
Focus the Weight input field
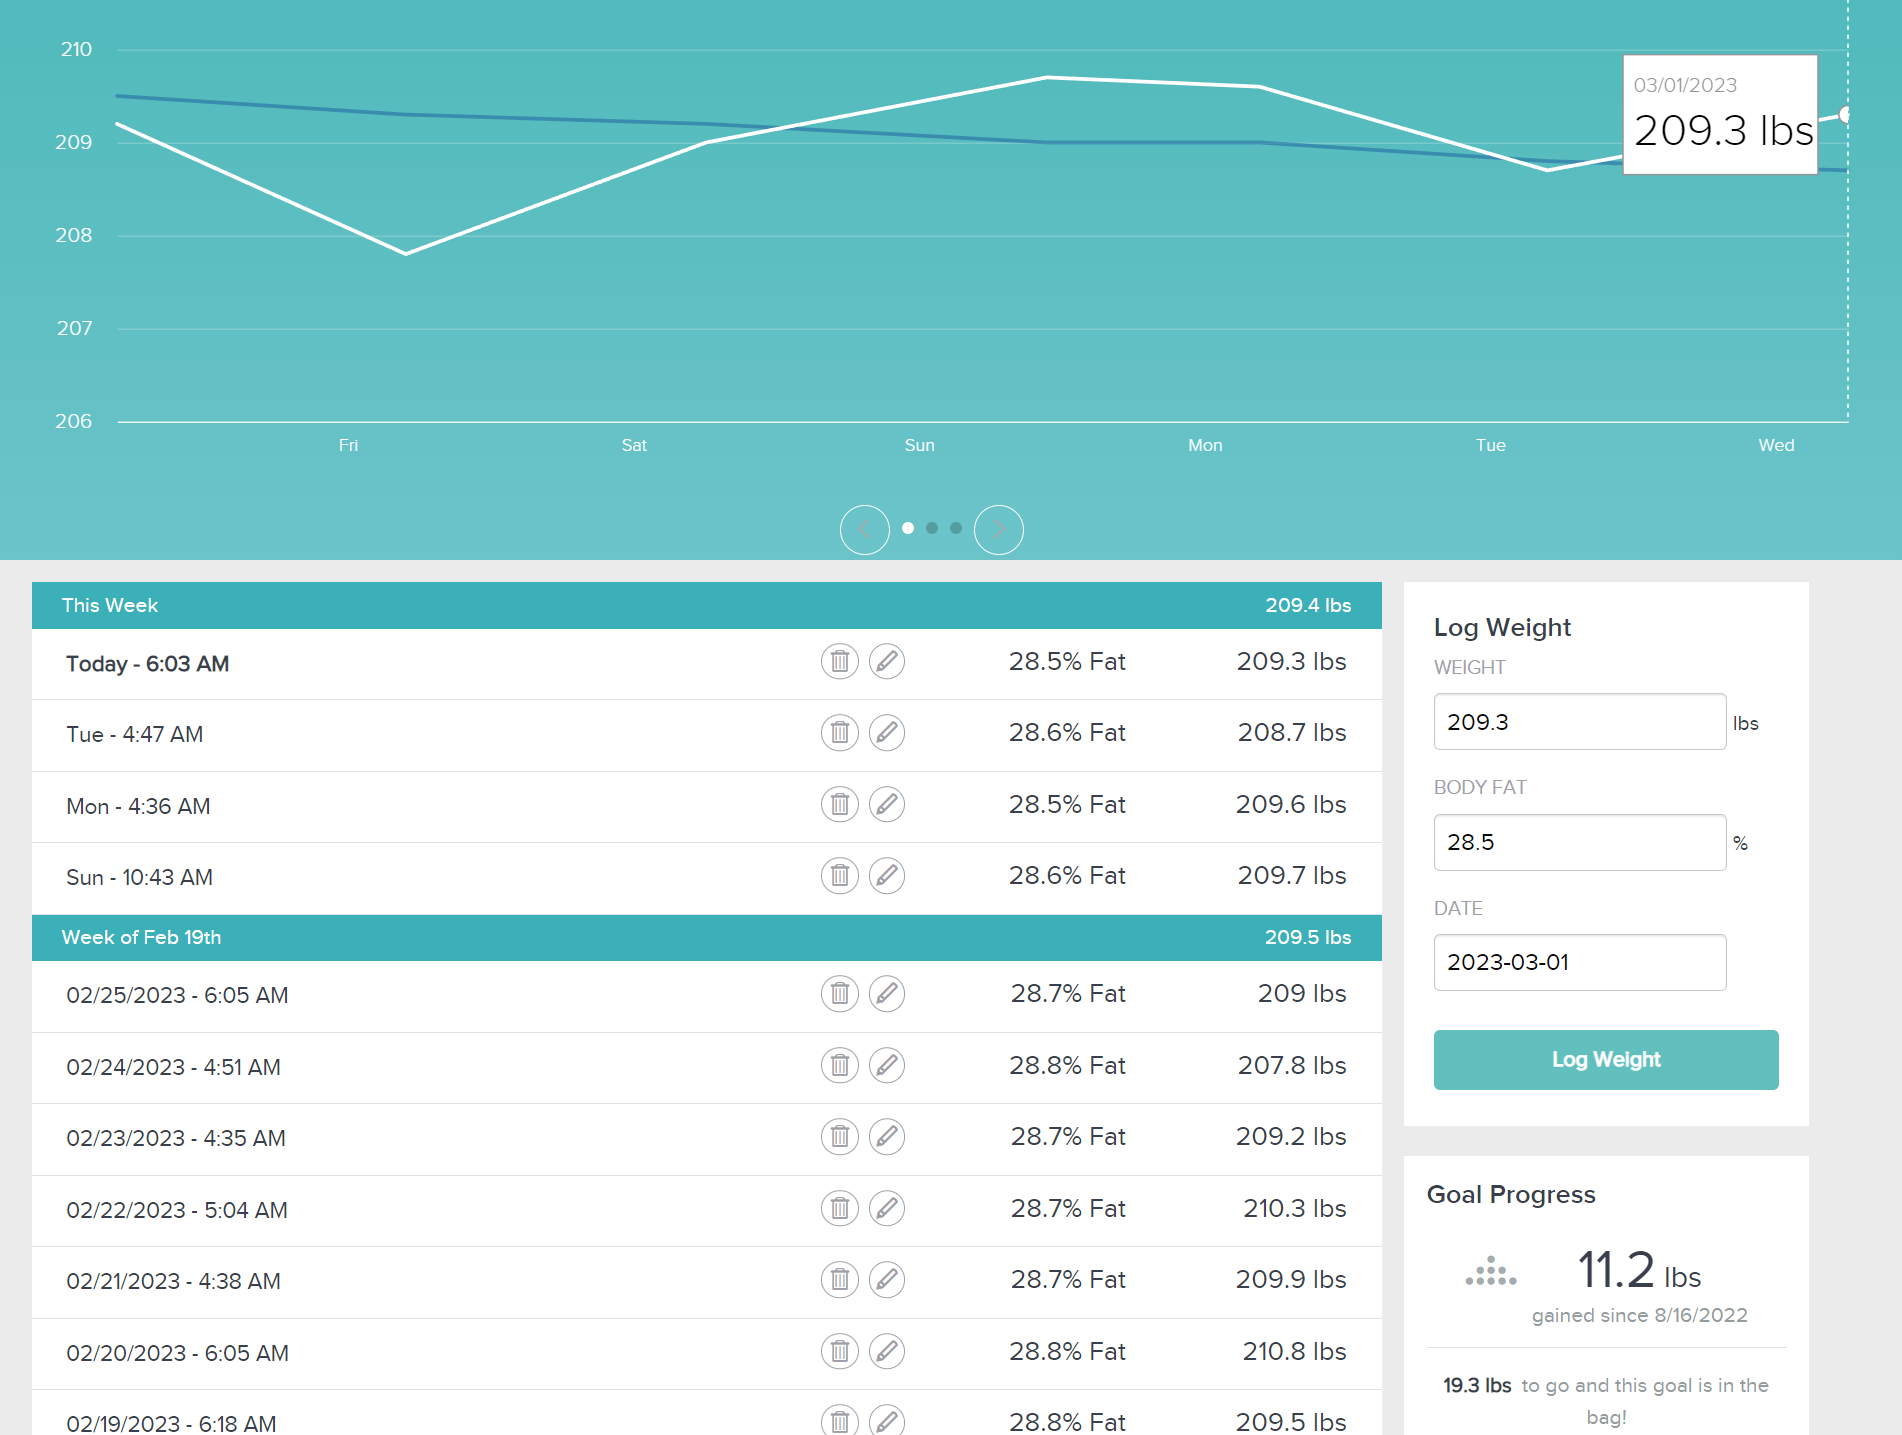1579,722
